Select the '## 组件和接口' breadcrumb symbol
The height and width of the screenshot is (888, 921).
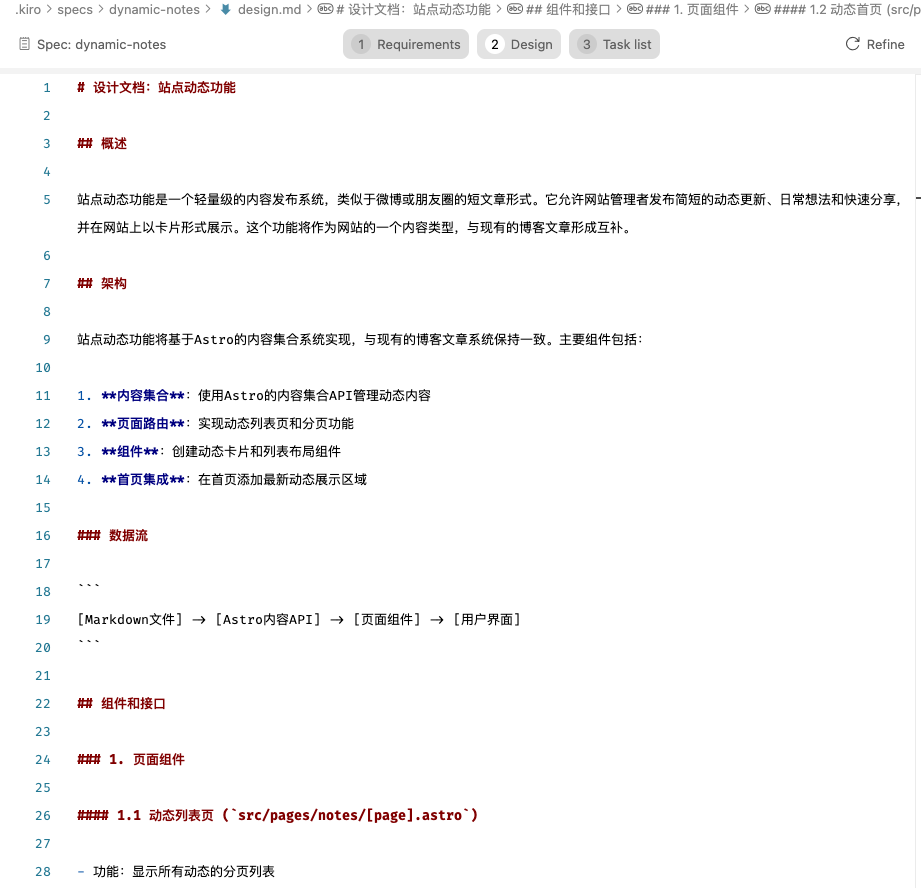click(x=568, y=9)
